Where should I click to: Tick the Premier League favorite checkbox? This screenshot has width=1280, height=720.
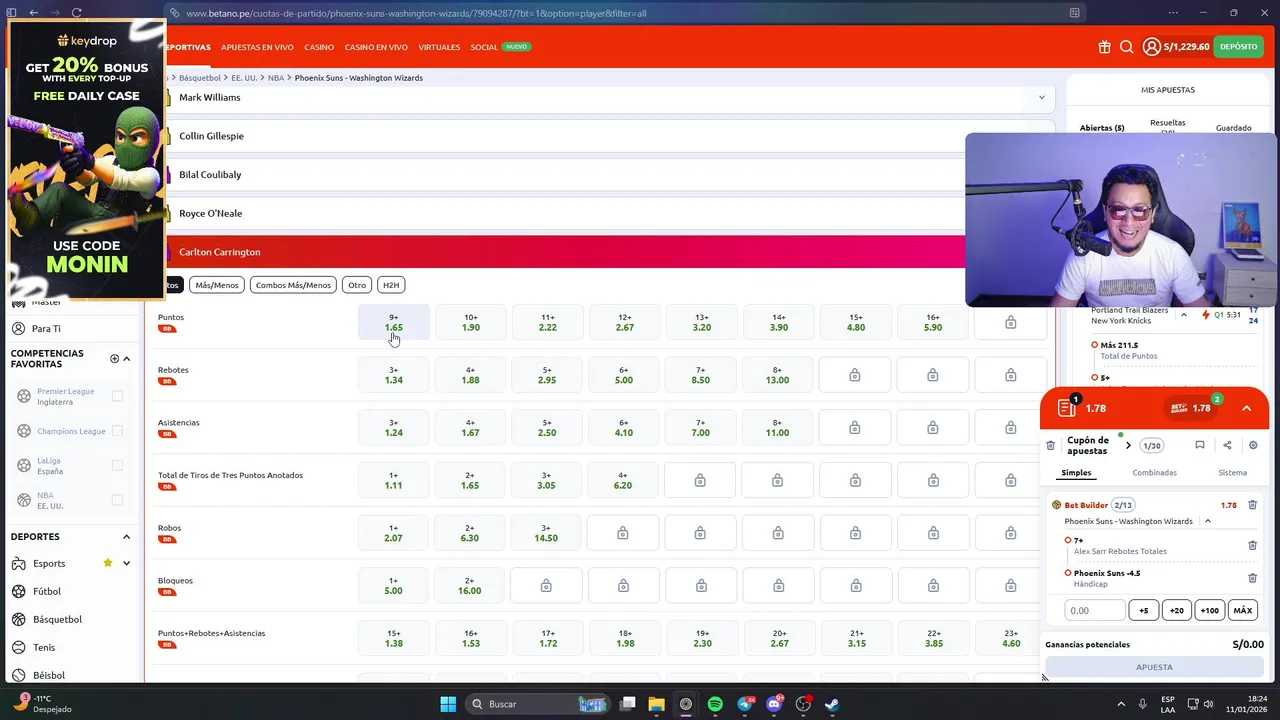point(117,396)
